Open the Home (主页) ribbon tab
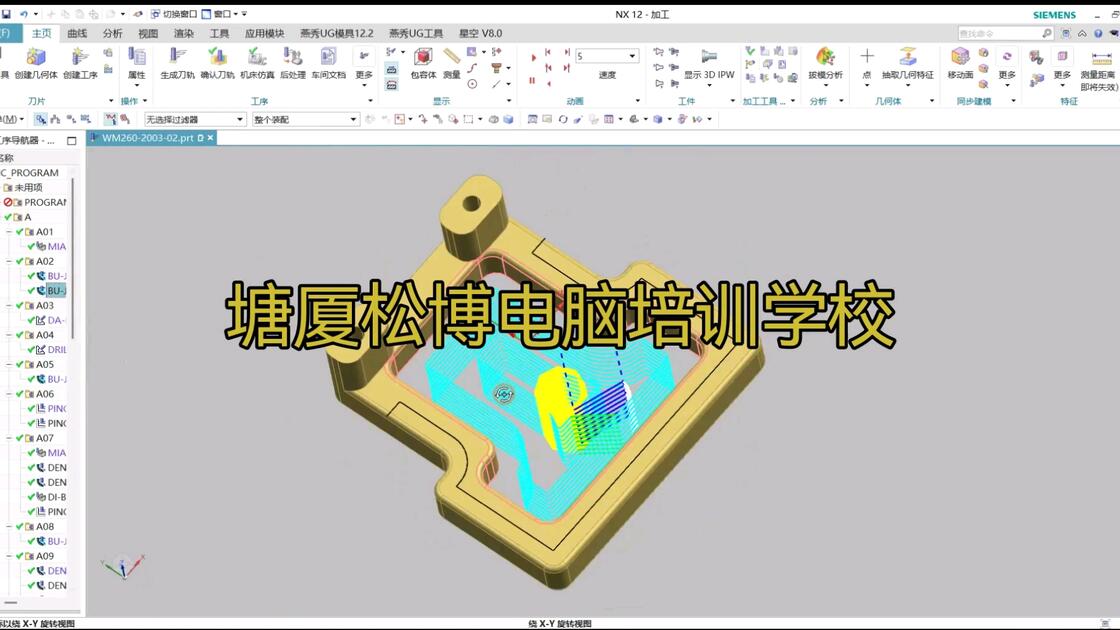1120x630 pixels. point(41,33)
